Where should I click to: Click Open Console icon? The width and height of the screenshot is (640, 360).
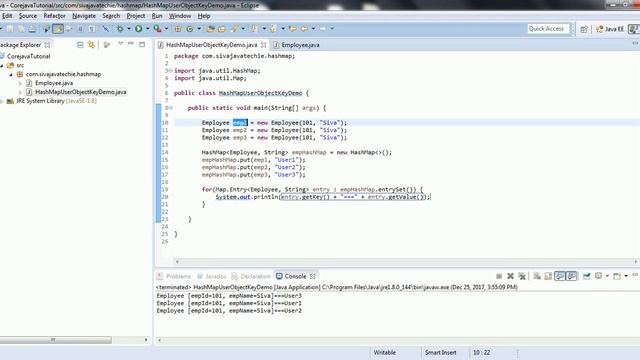[617, 276]
